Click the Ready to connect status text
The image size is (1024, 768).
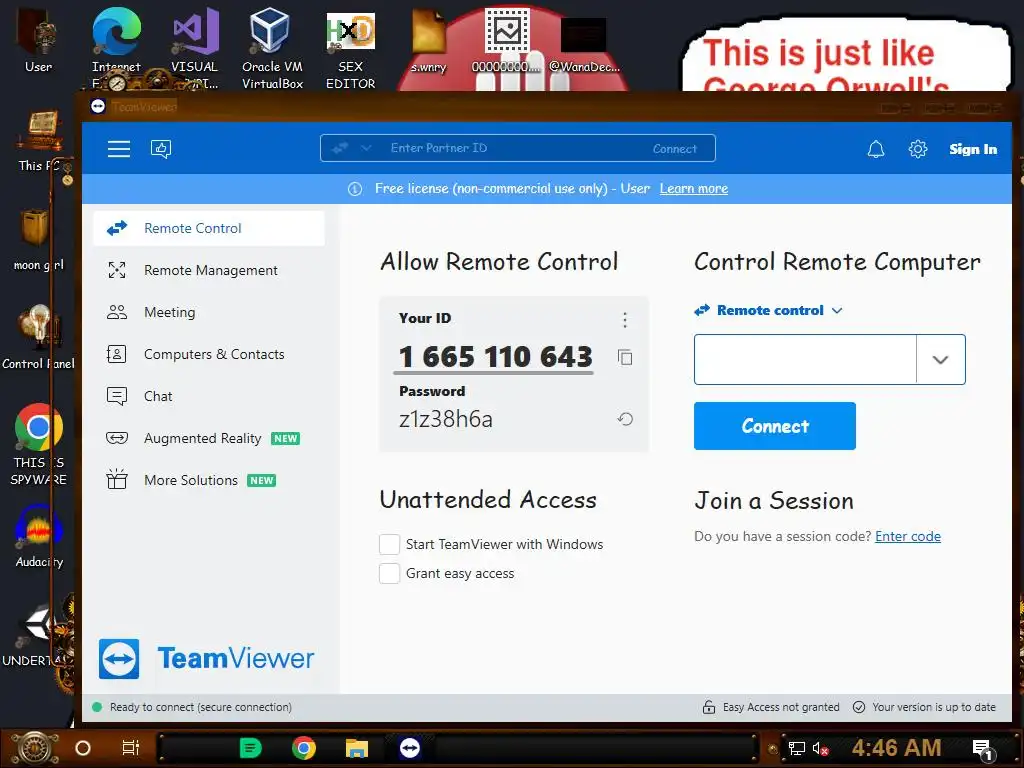200,707
